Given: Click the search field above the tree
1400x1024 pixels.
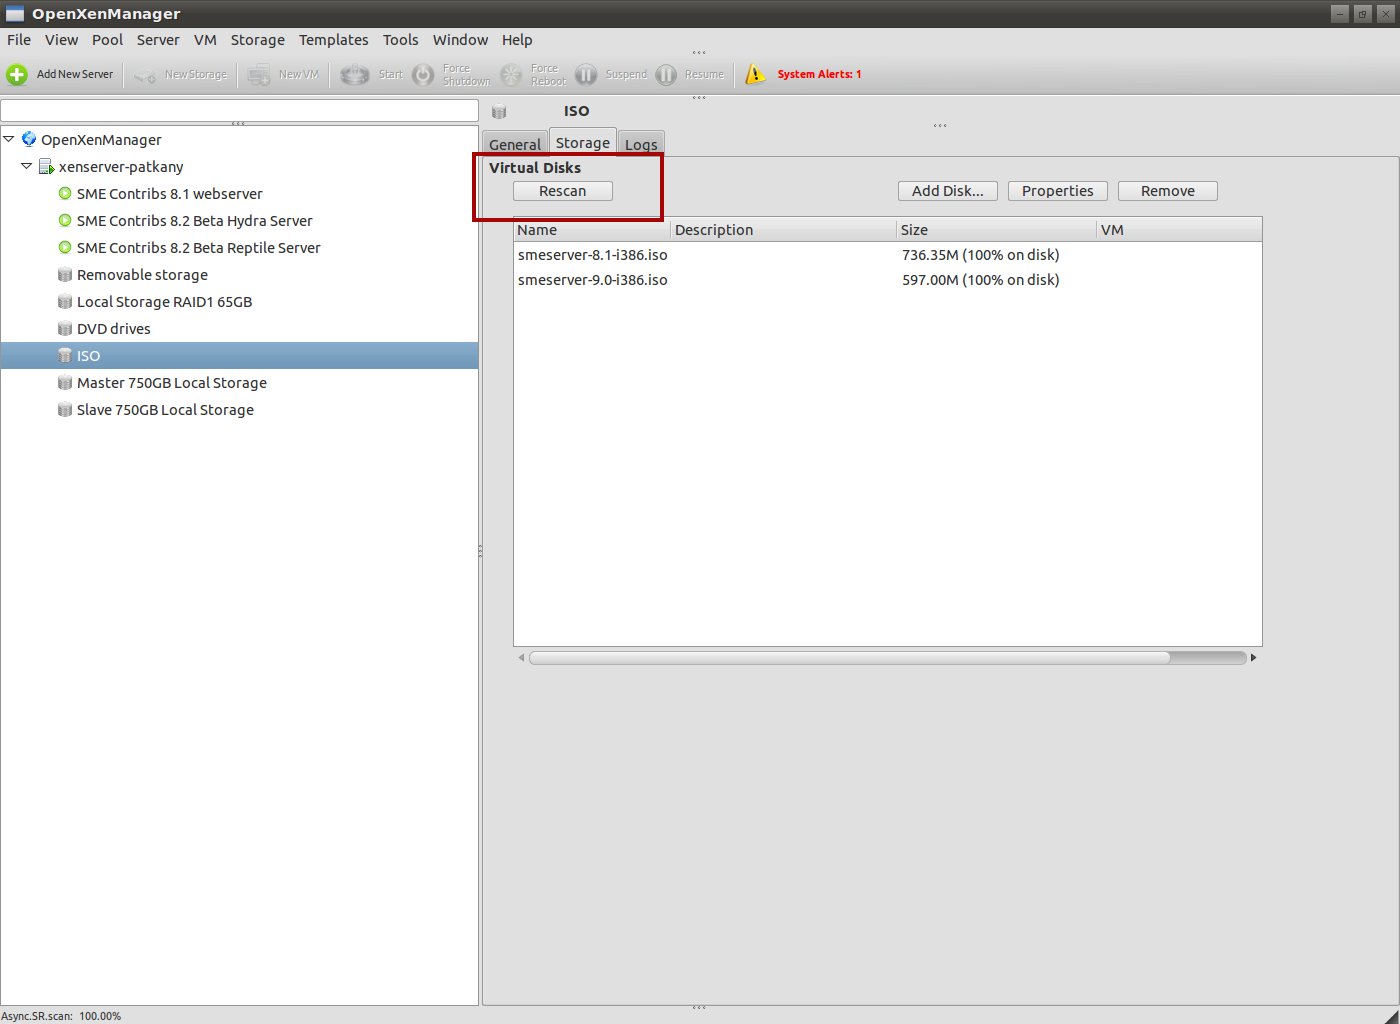Looking at the screenshot, I should [x=240, y=110].
